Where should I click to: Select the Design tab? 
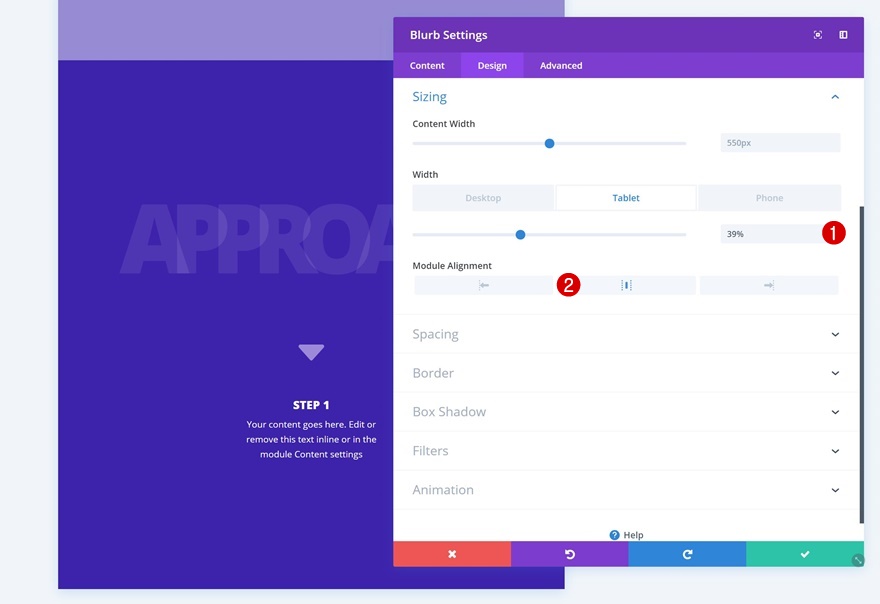coord(492,66)
